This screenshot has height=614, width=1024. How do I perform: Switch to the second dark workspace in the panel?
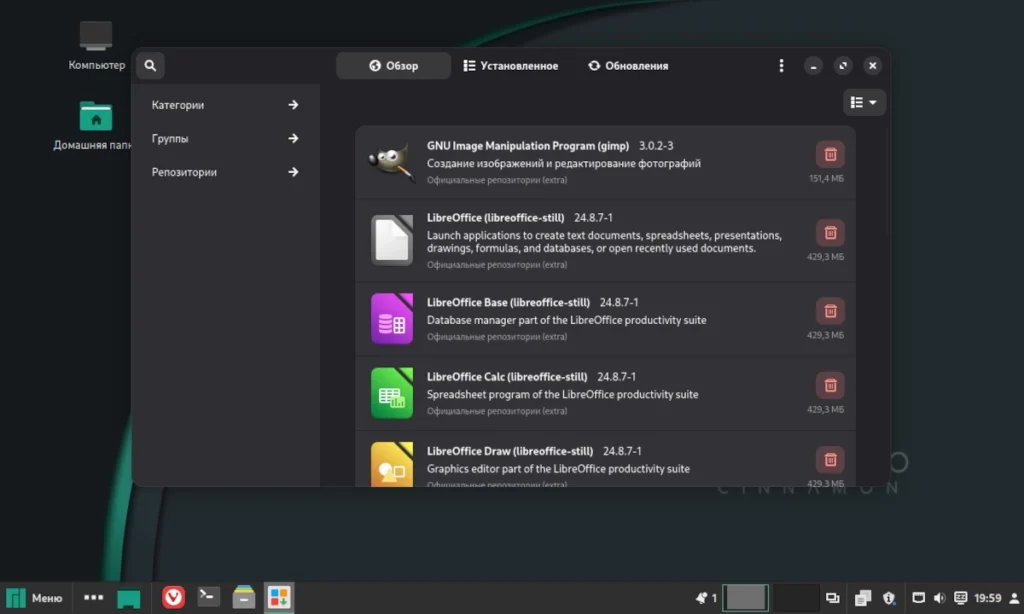(x=795, y=598)
